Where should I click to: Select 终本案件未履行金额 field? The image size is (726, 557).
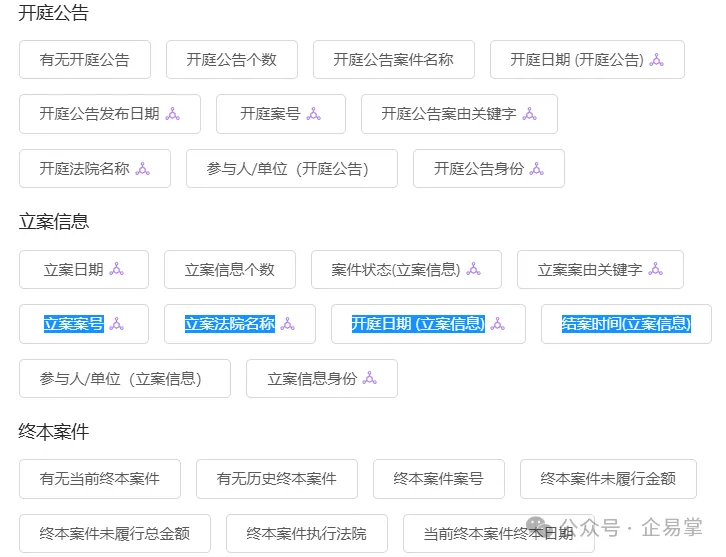tap(608, 479)
